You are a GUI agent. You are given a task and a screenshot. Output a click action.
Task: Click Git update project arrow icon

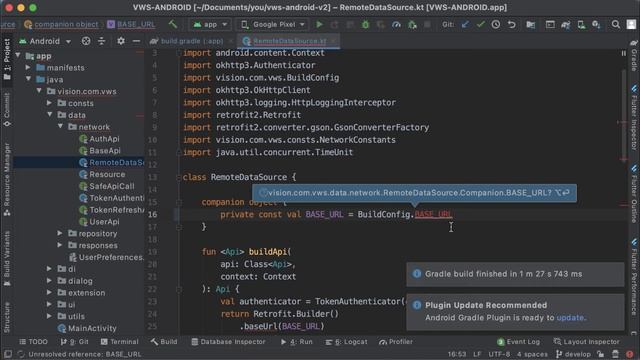(465, 24)
